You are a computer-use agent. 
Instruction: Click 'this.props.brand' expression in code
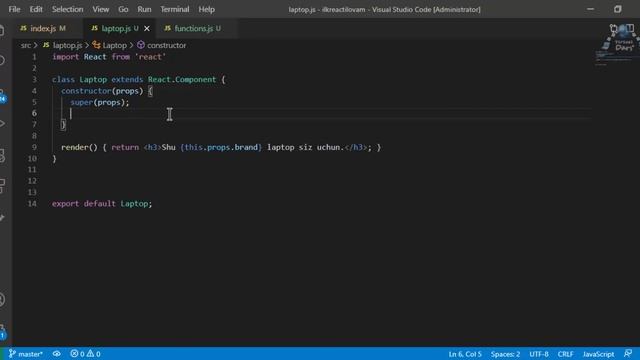tap(221, 147)
